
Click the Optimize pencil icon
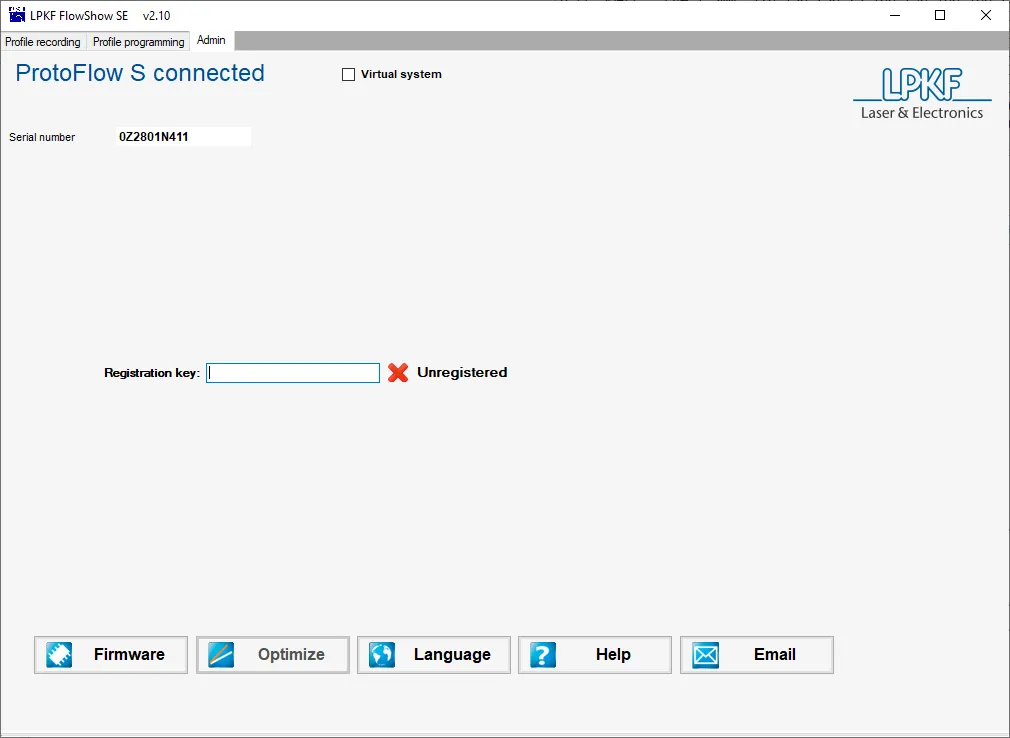click(221, 655)
